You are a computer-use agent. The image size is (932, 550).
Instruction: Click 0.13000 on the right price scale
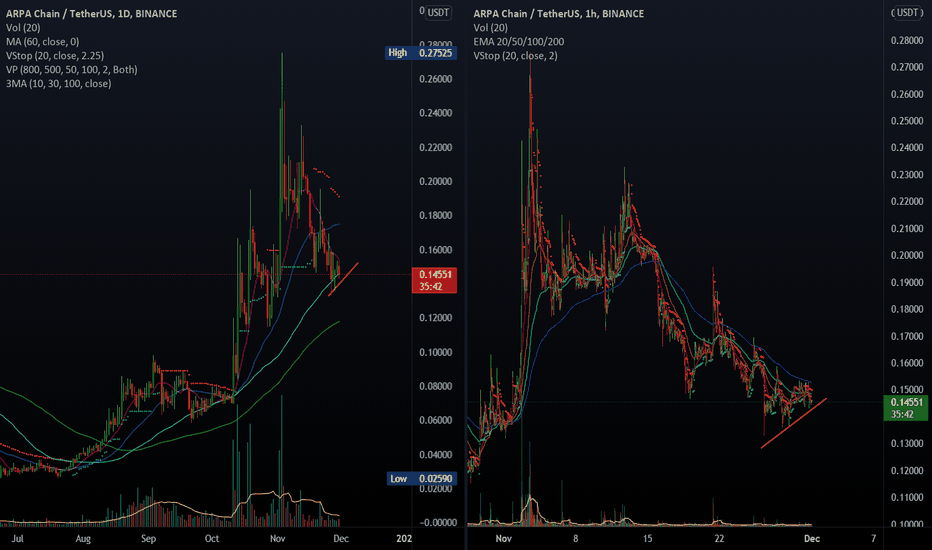click(x=907, y=444)
